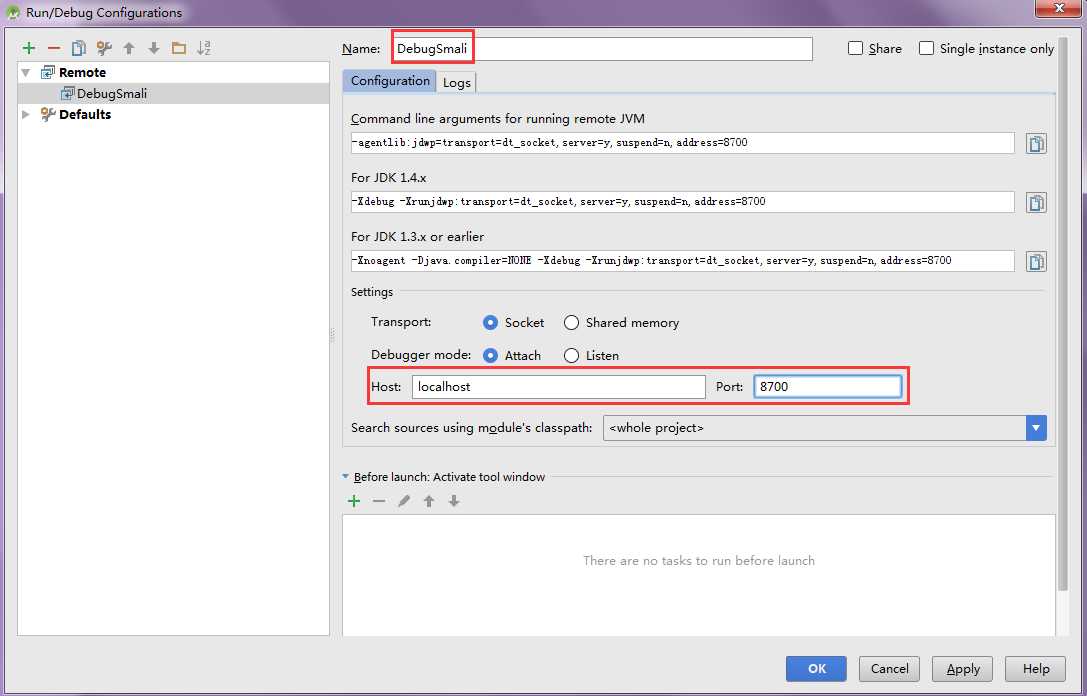
Task: Remove selected configuration with red minus
Action: click(x=54, y=48)
